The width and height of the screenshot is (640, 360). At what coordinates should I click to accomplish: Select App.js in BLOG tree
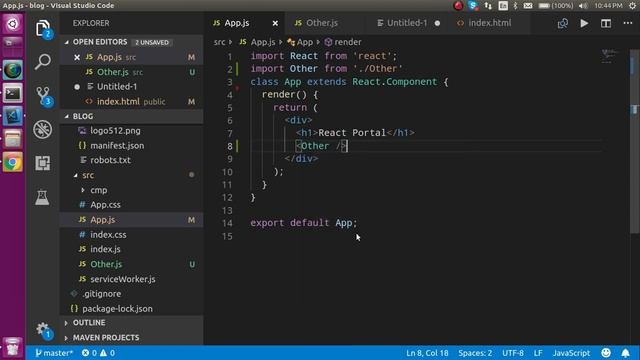click(131, 220)
